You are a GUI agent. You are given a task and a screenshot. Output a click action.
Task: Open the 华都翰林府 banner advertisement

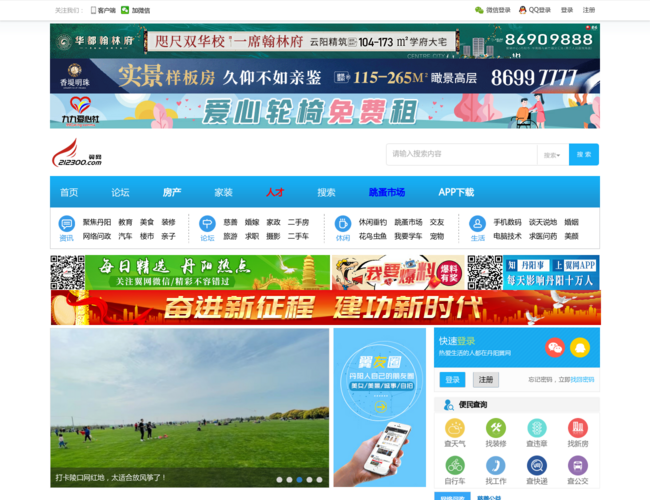pyautogui.click(x=325, y=41)
